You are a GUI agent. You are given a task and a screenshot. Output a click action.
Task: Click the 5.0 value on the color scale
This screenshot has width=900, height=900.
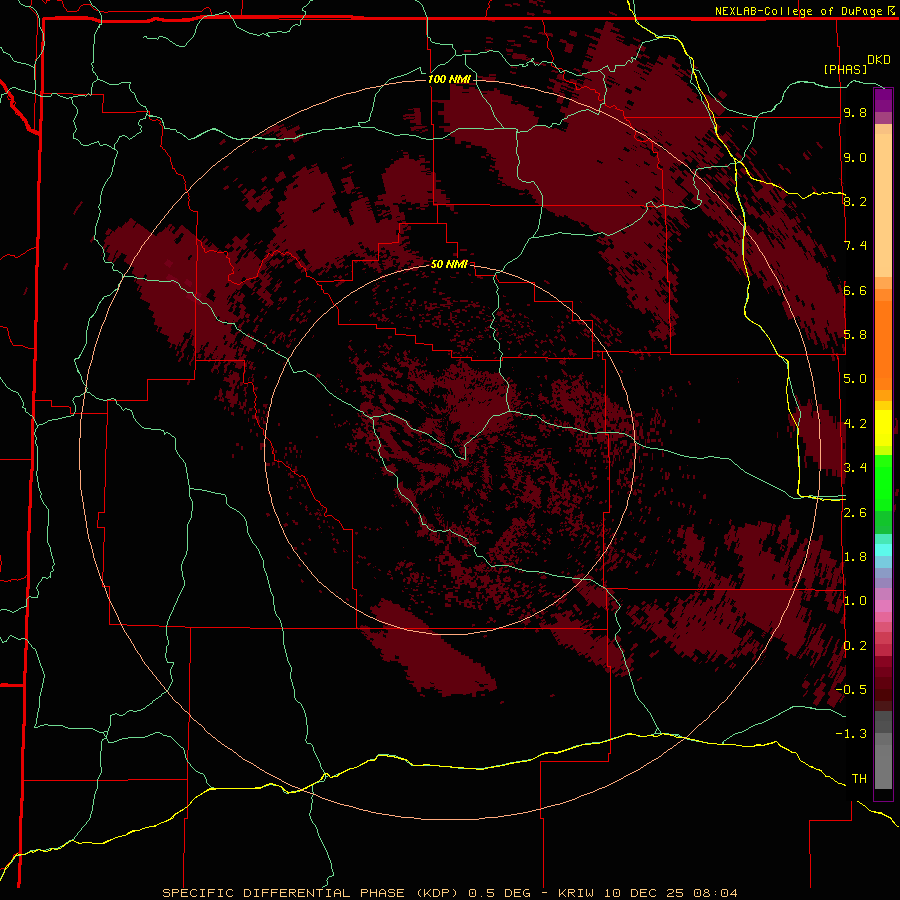point(855,379)
